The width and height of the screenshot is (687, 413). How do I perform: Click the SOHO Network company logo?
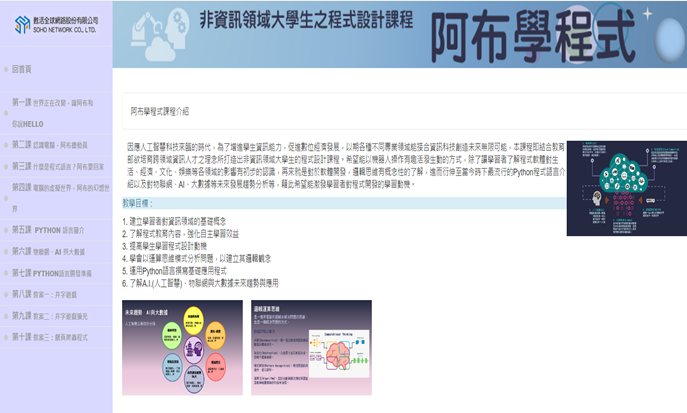click(55, 24)
